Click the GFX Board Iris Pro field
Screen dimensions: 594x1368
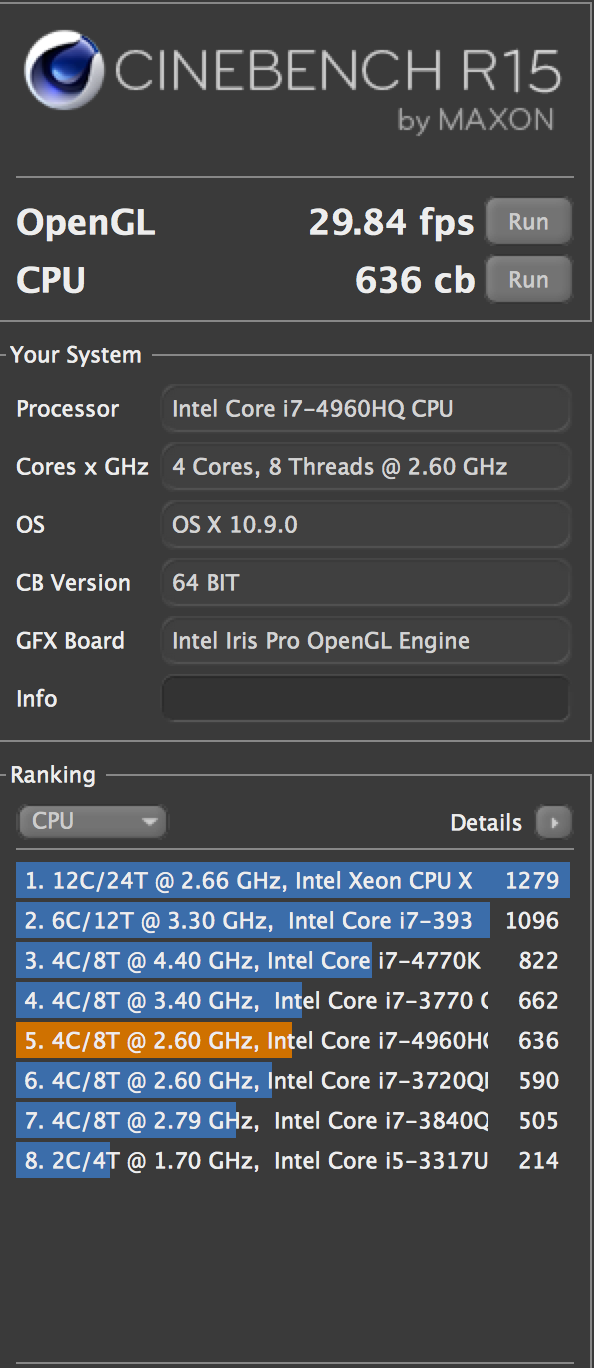[366, 640]
